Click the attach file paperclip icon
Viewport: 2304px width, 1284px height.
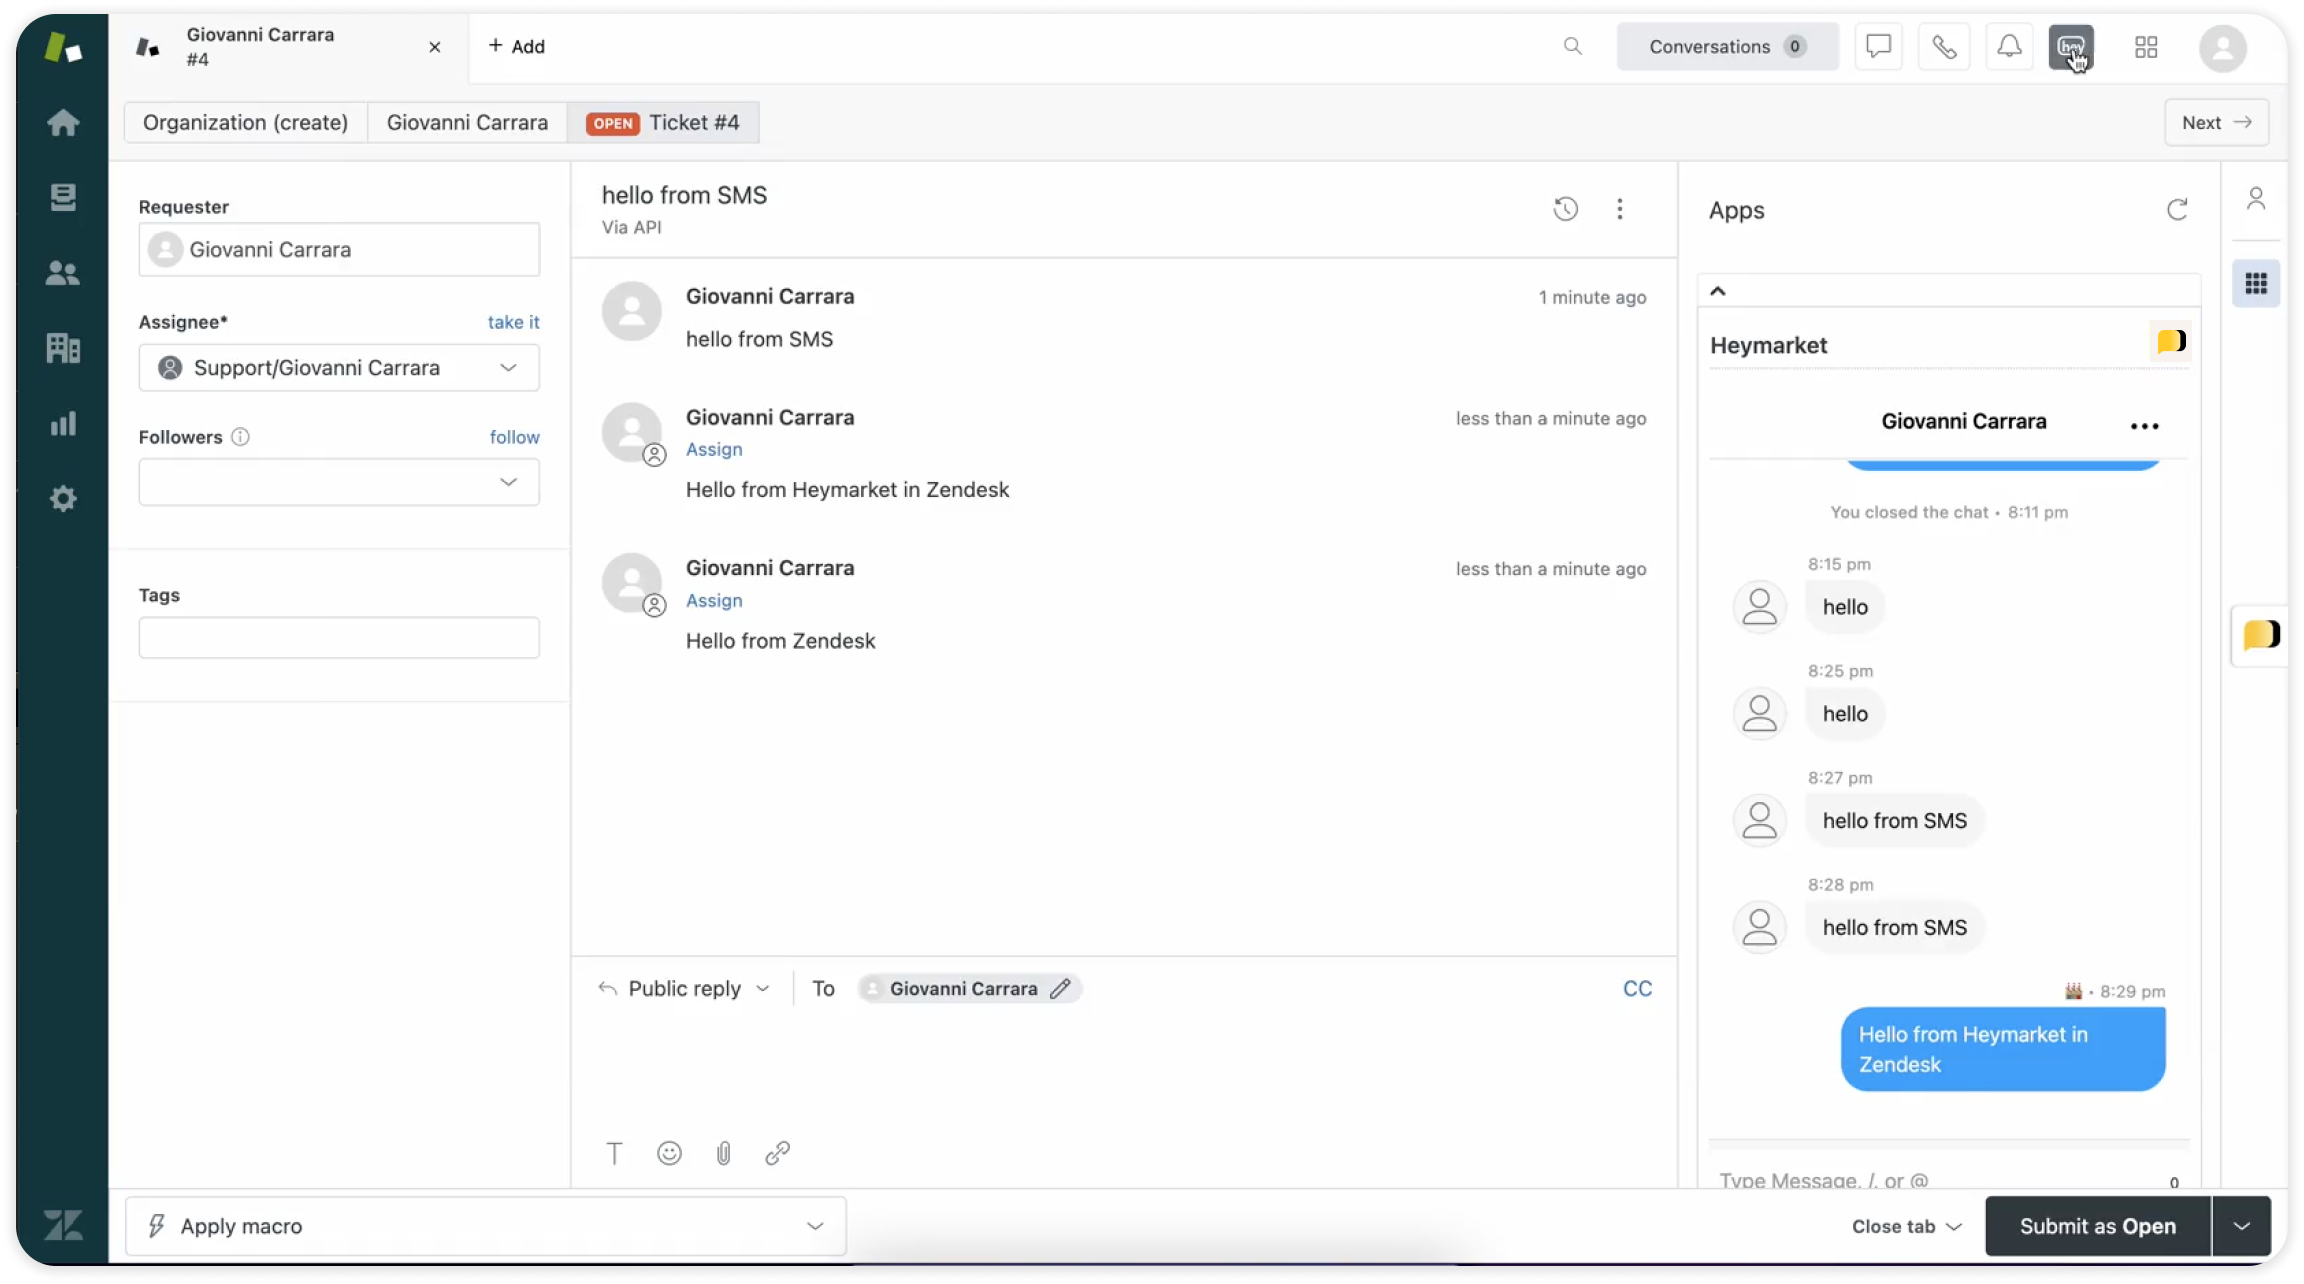(723, 1154)
